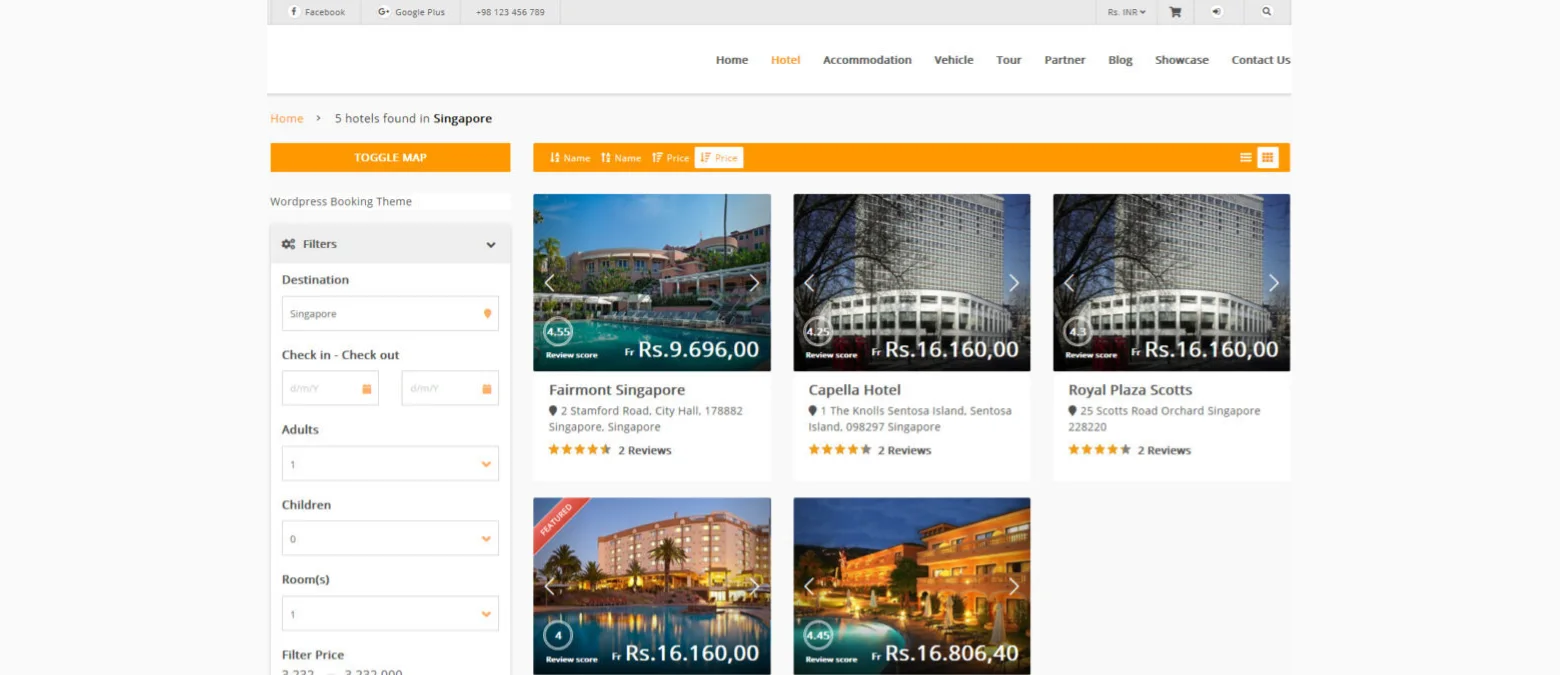1560x675 pixels.
Task: Switch to grid view layout
Action: tap(1268, 157)
